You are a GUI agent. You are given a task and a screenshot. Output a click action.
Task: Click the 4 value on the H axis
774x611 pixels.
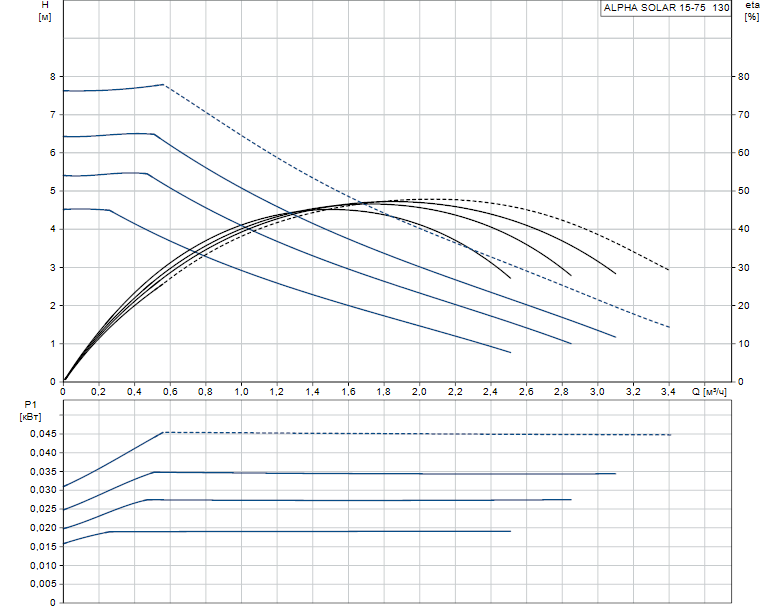[x=53, y=229]
